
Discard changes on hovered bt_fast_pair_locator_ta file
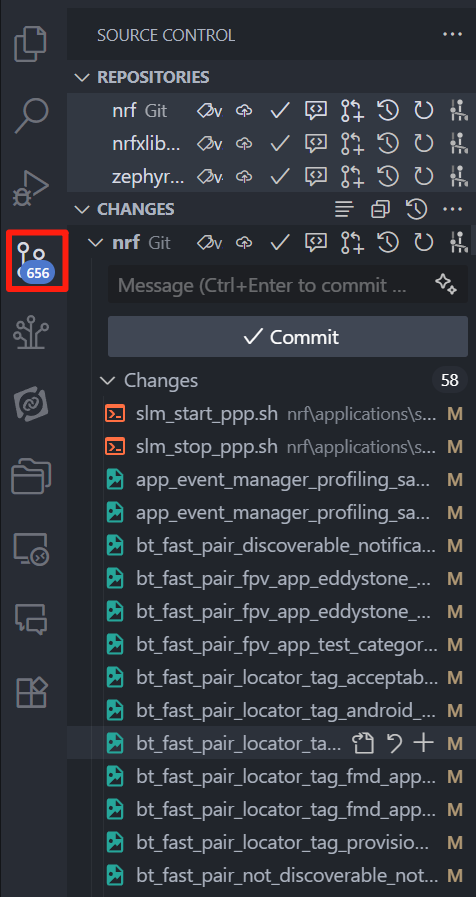pyautogui.click(x=394, y=743)
